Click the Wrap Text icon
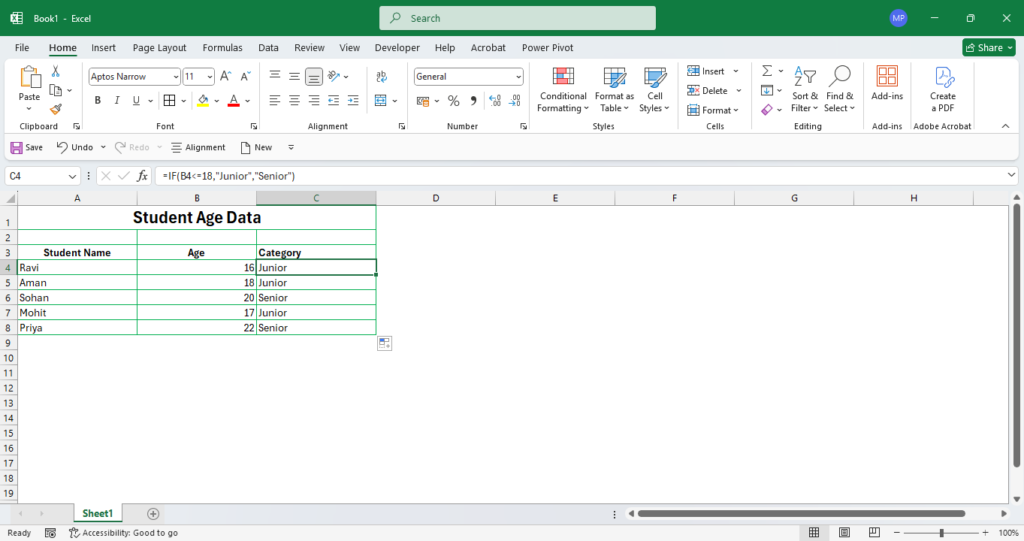This screenshot has height=541, width=1024. [x=381, y=76]
